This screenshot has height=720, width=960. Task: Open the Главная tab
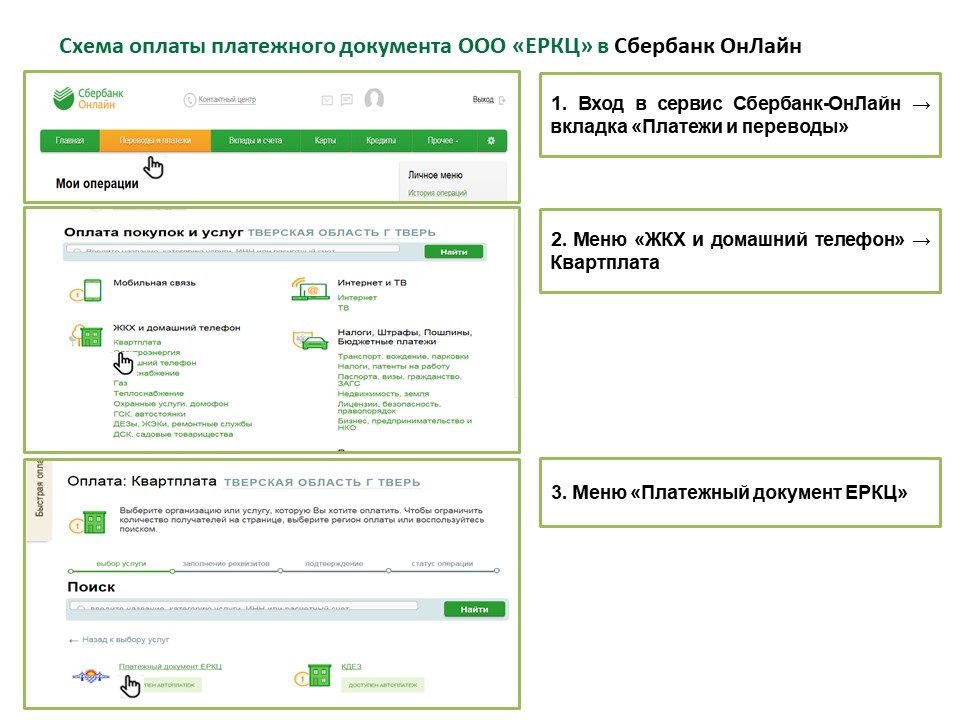[x=70, y=140]
